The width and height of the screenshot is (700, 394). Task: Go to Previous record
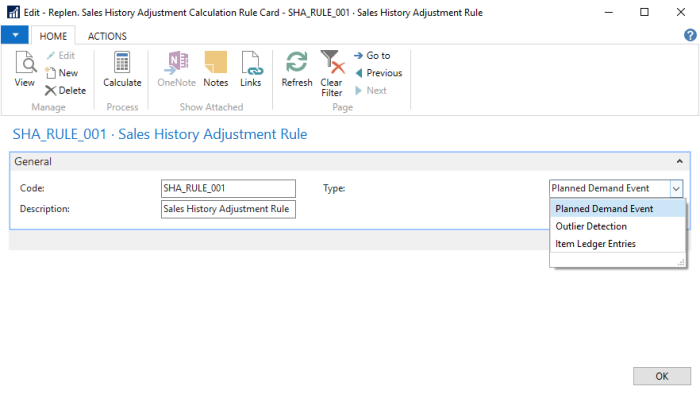[379, 73]
